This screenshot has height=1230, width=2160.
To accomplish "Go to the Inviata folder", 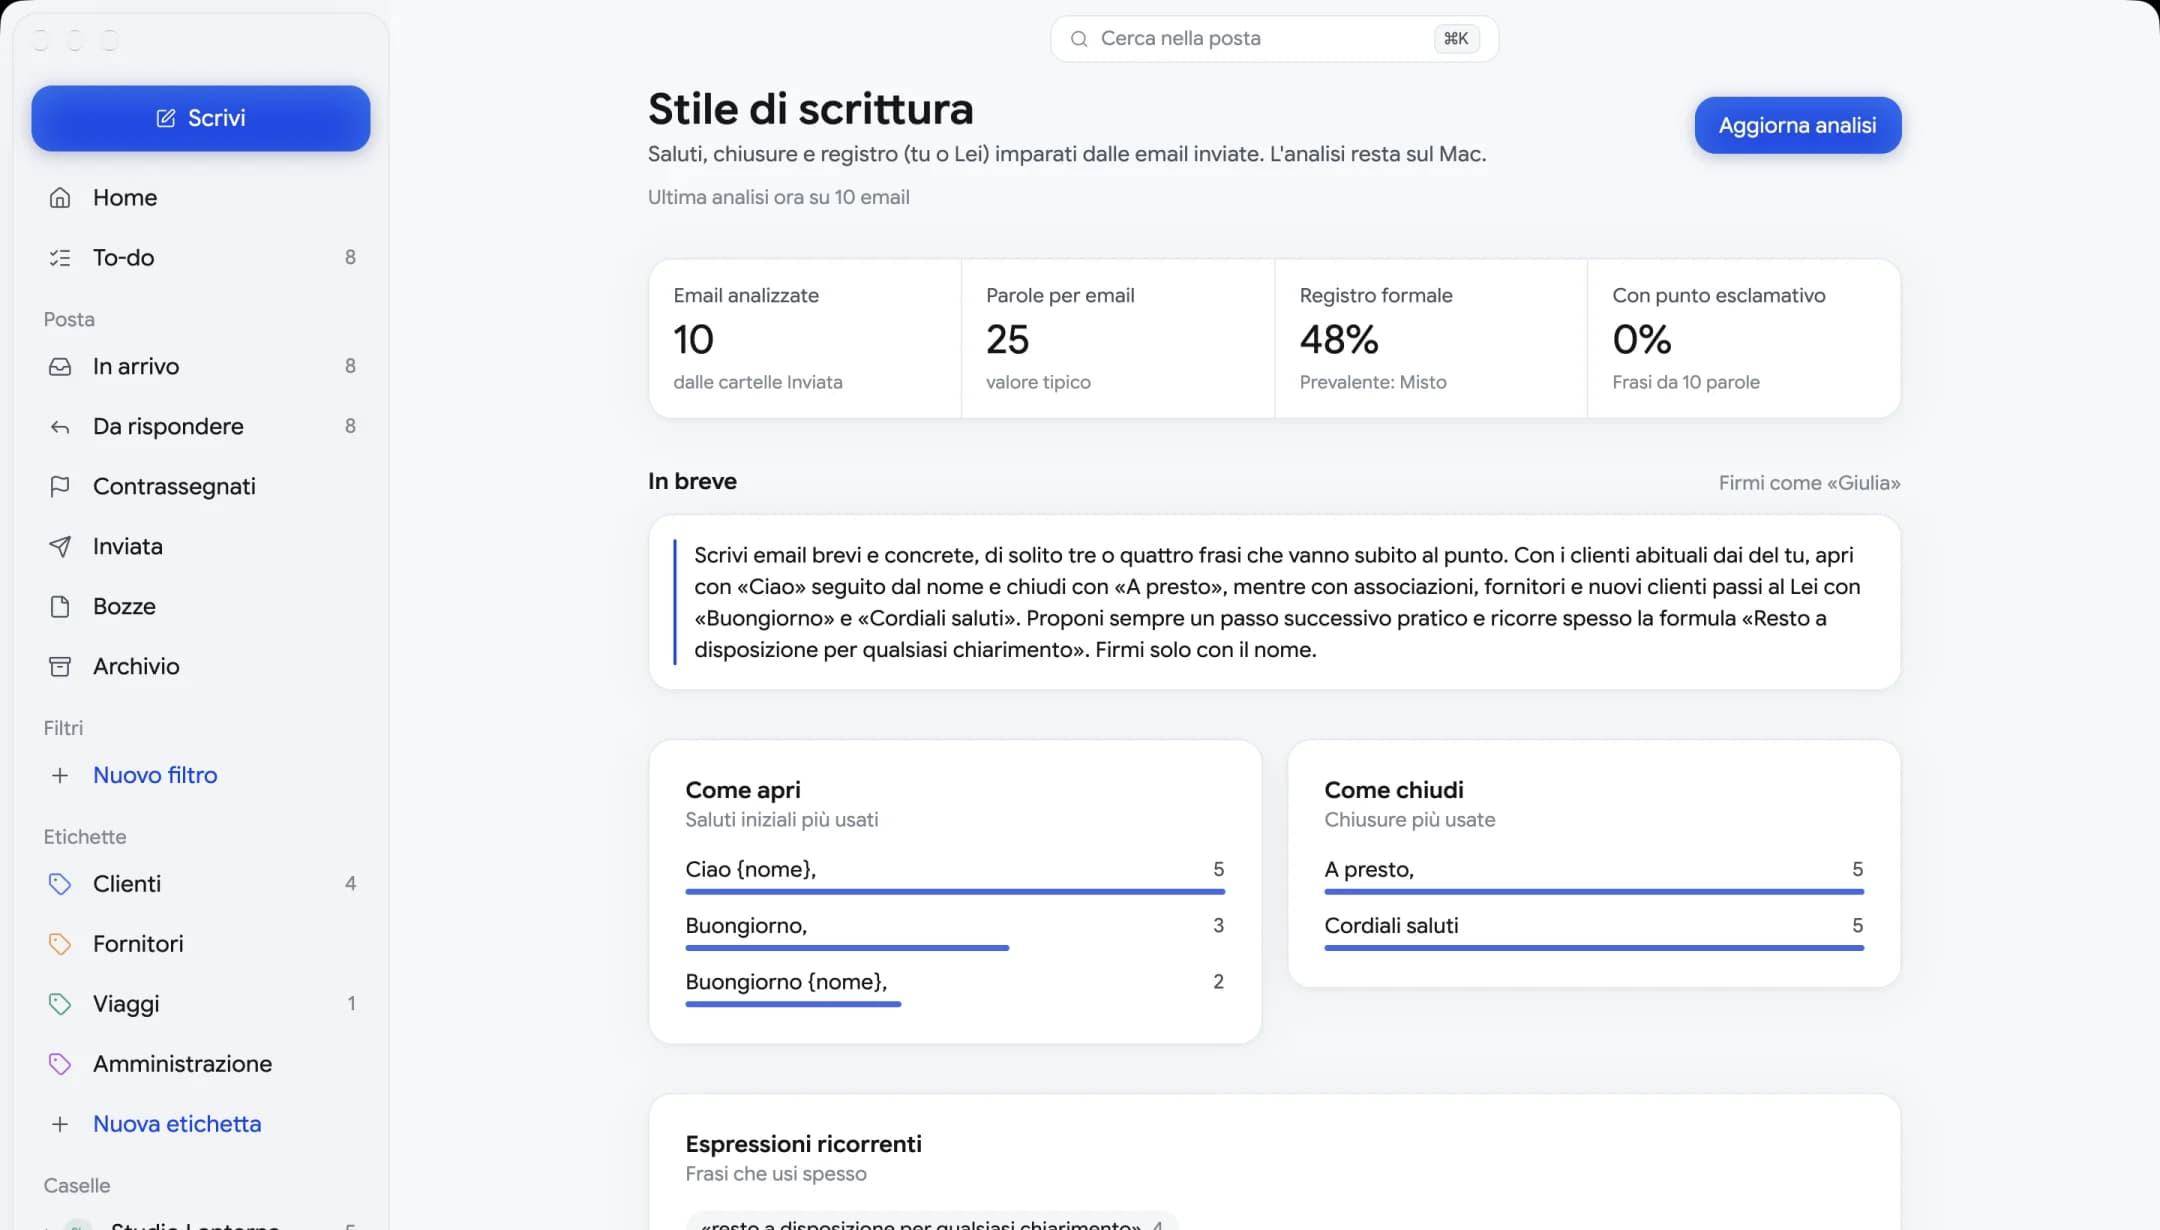I will 201,547.
